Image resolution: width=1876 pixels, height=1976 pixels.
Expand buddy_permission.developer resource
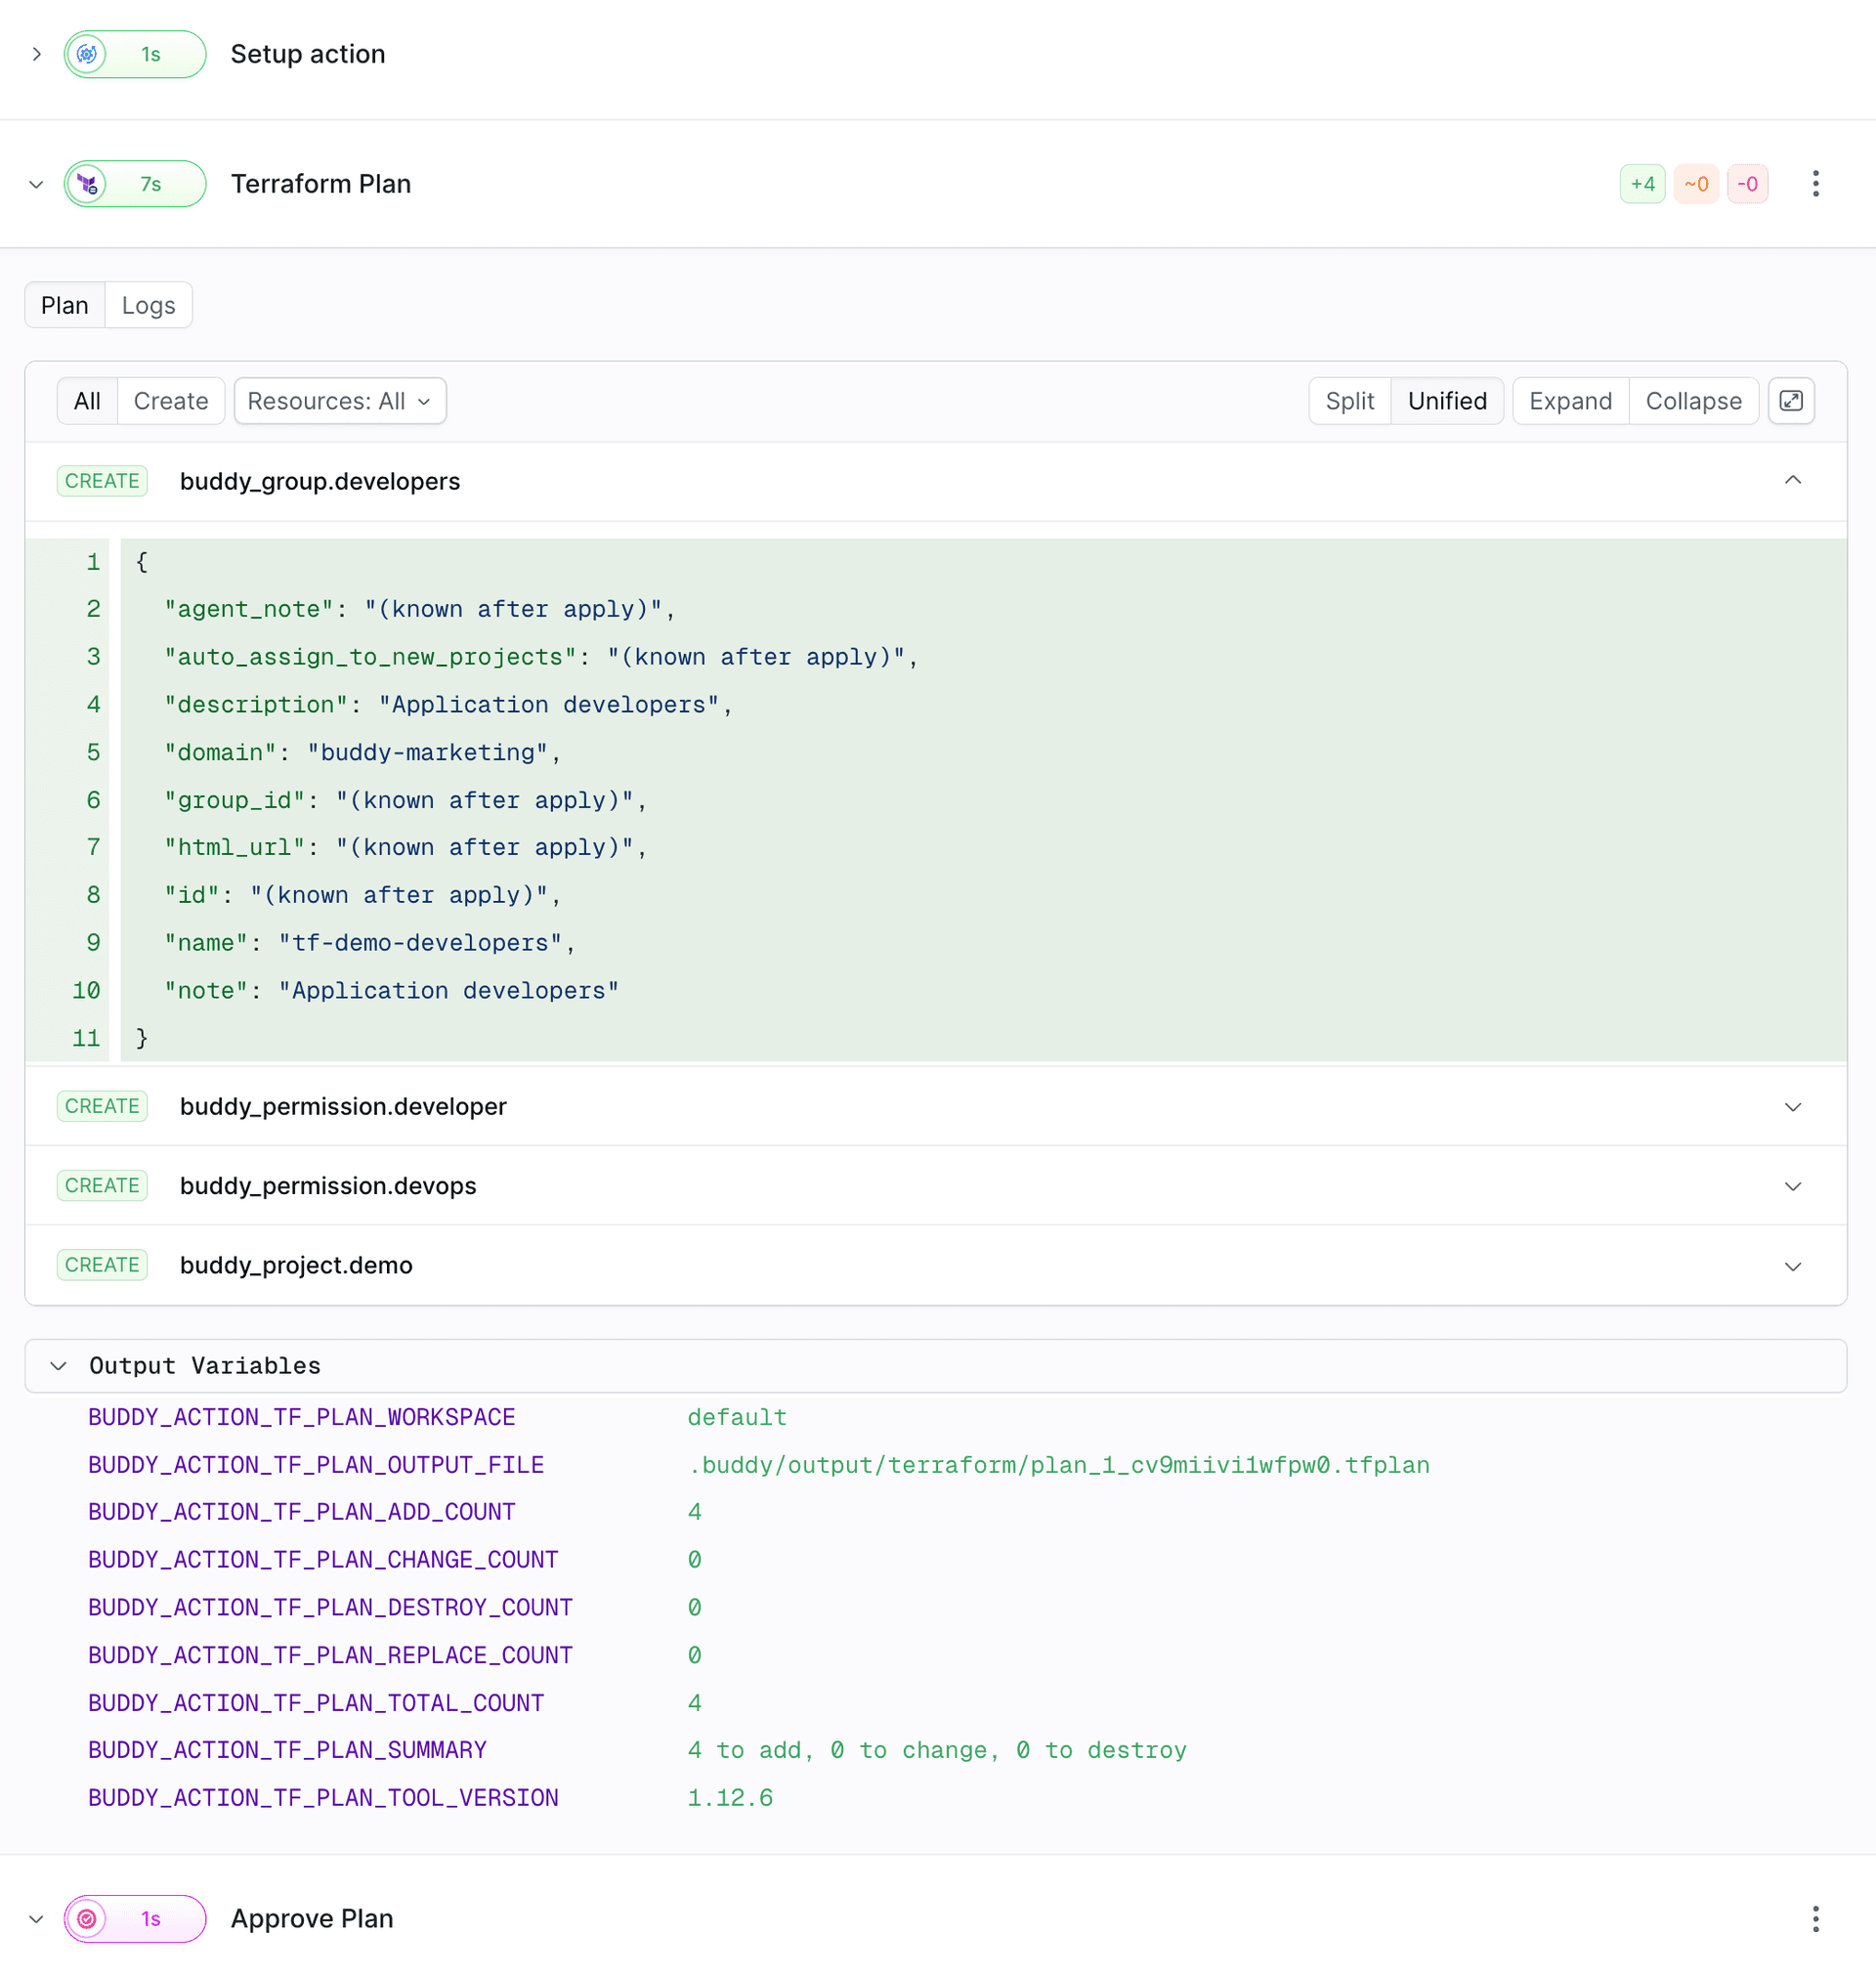click(x=1792, y=1106)
